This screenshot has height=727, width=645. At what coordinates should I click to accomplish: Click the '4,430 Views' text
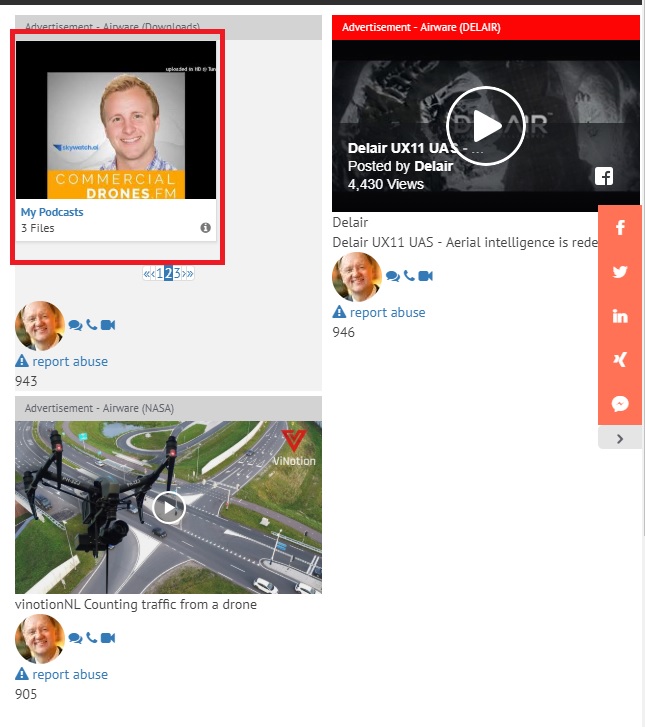pyautogui.click(x=386, y=185)
